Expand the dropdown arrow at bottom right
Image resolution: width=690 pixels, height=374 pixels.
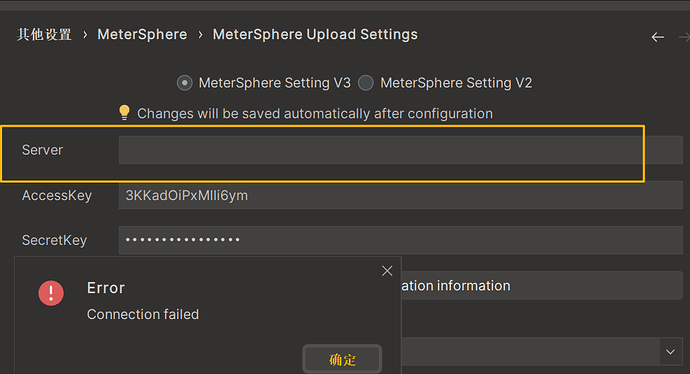click(x=670, y=352)
